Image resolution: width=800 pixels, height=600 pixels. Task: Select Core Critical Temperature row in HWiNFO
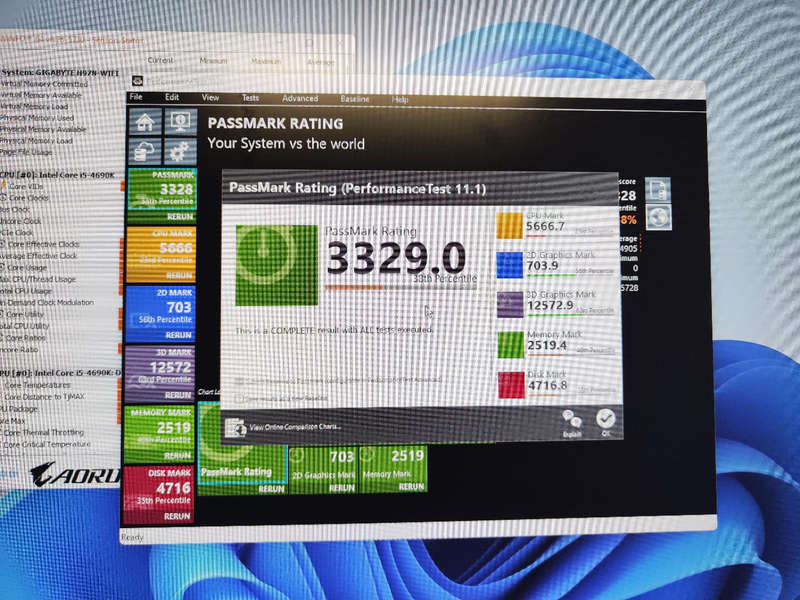click(x=47, y=444)
